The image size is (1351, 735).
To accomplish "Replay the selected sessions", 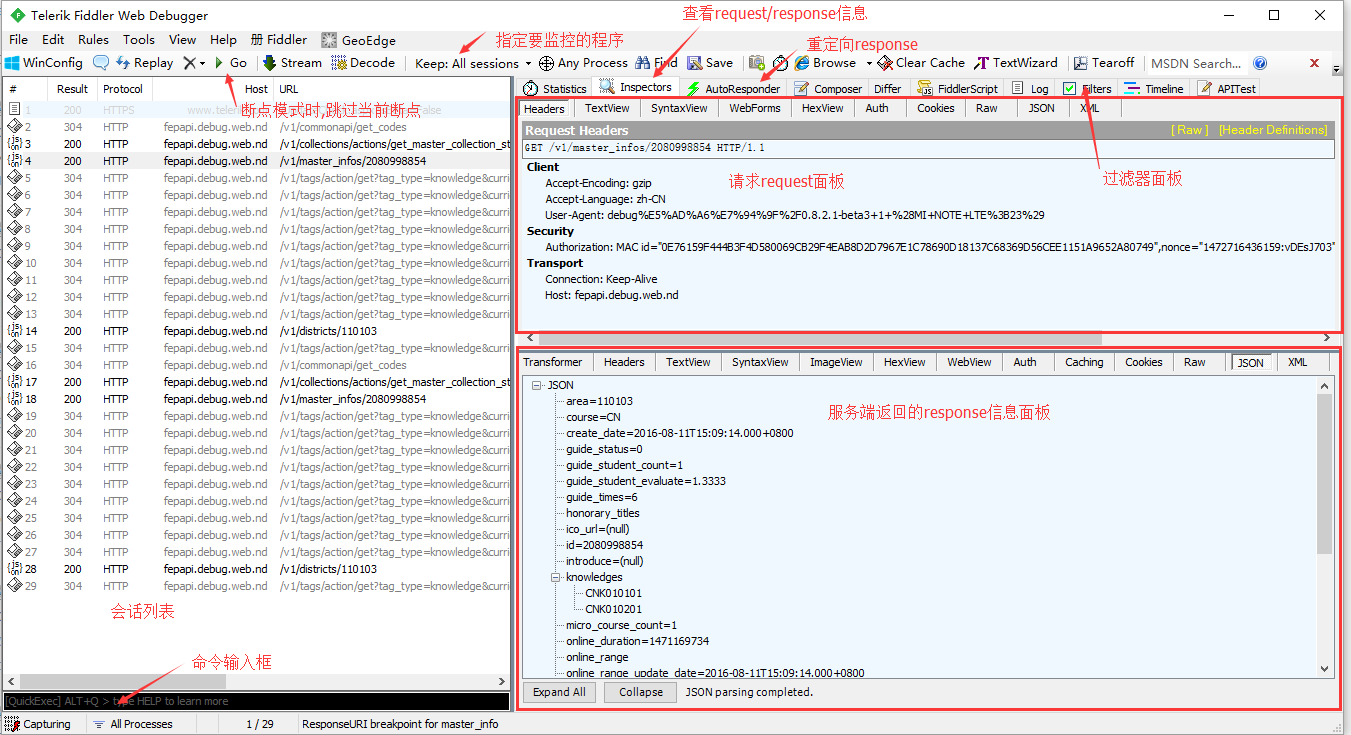I will coord(144,63).
